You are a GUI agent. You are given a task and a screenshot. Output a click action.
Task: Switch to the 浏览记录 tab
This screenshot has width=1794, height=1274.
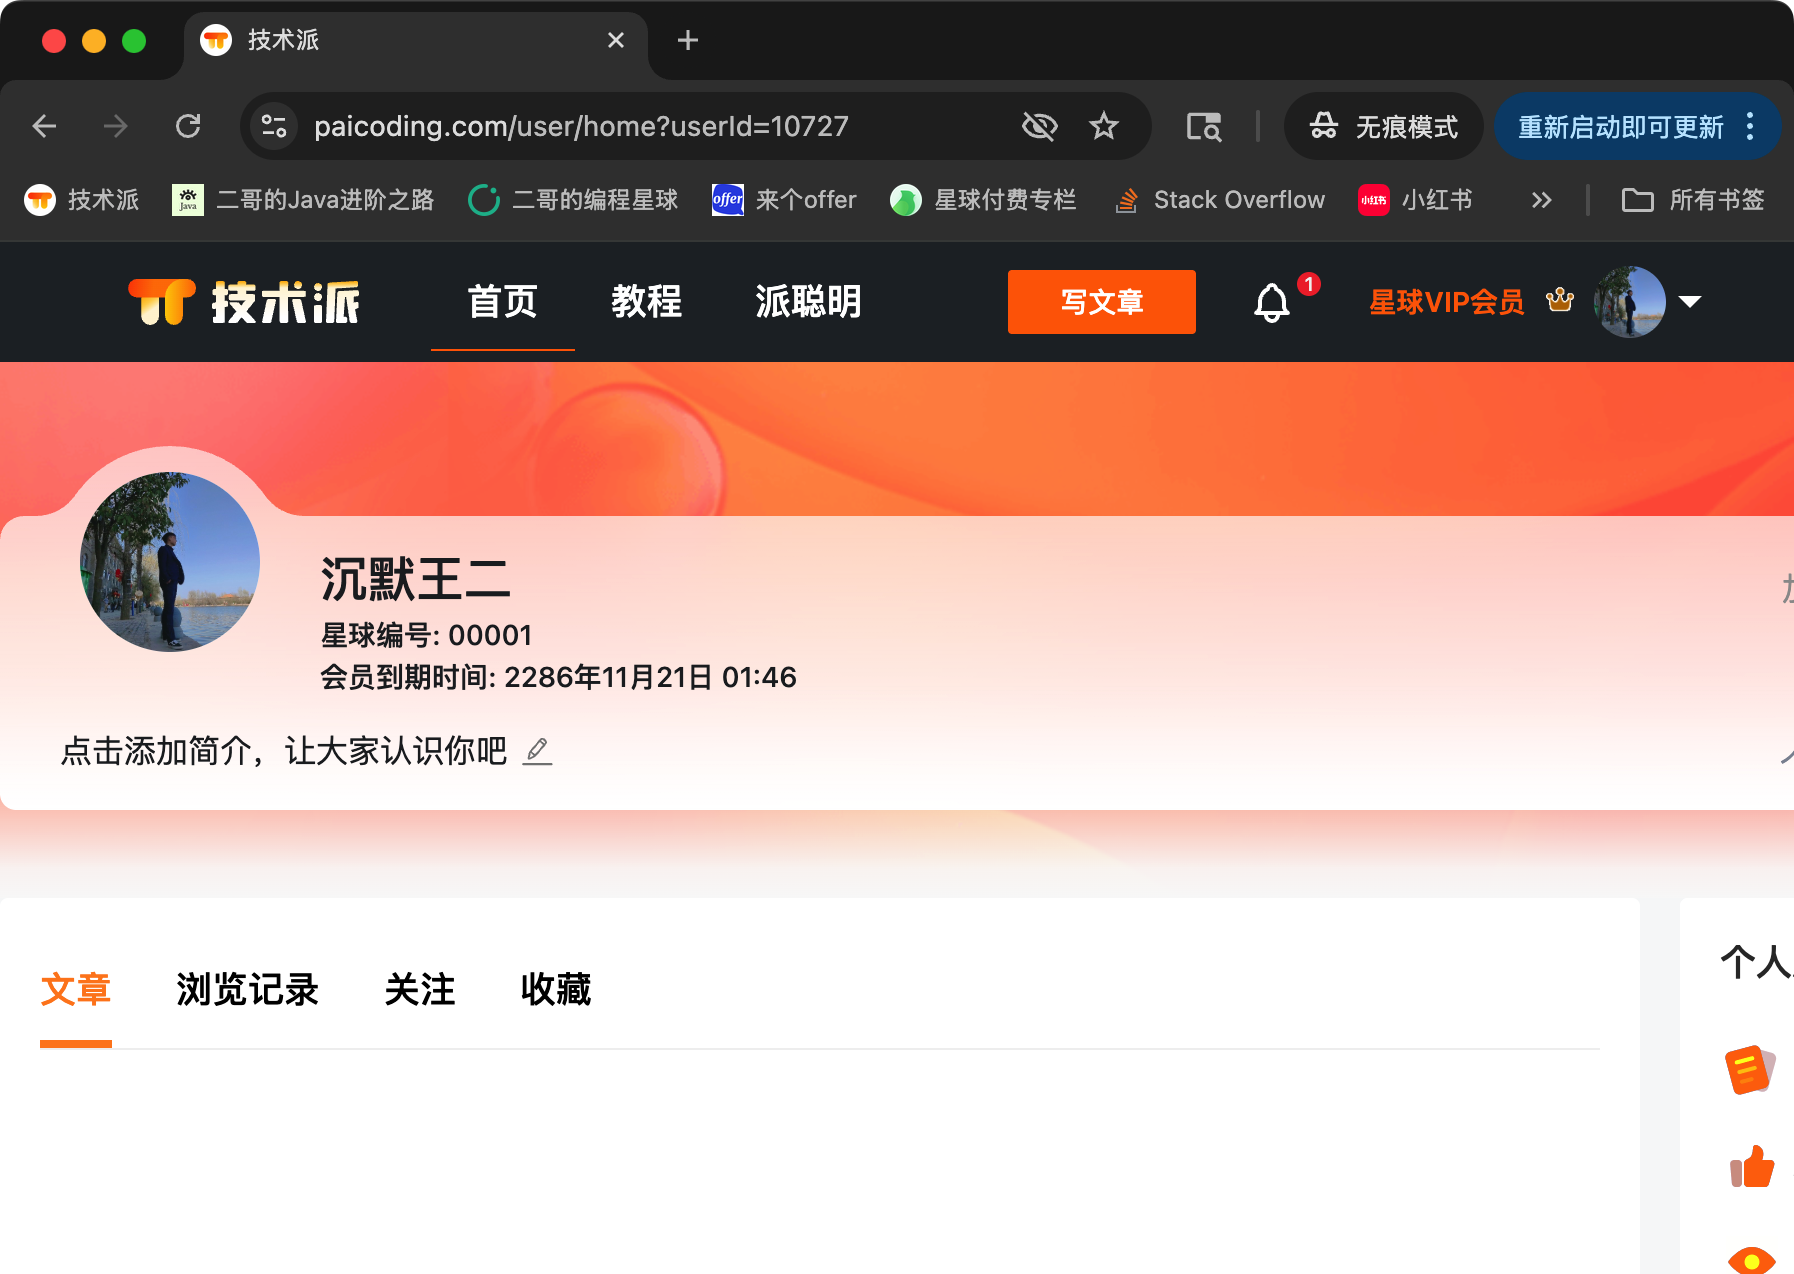pyautogui.click(x=247, y=989)
